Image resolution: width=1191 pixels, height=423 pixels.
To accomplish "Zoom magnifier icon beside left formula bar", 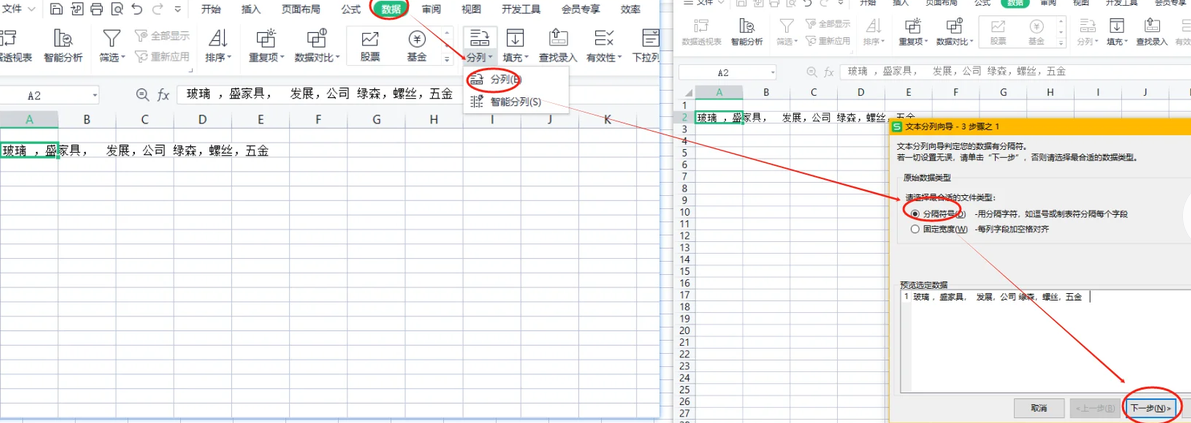I will (x=142, y=94).
